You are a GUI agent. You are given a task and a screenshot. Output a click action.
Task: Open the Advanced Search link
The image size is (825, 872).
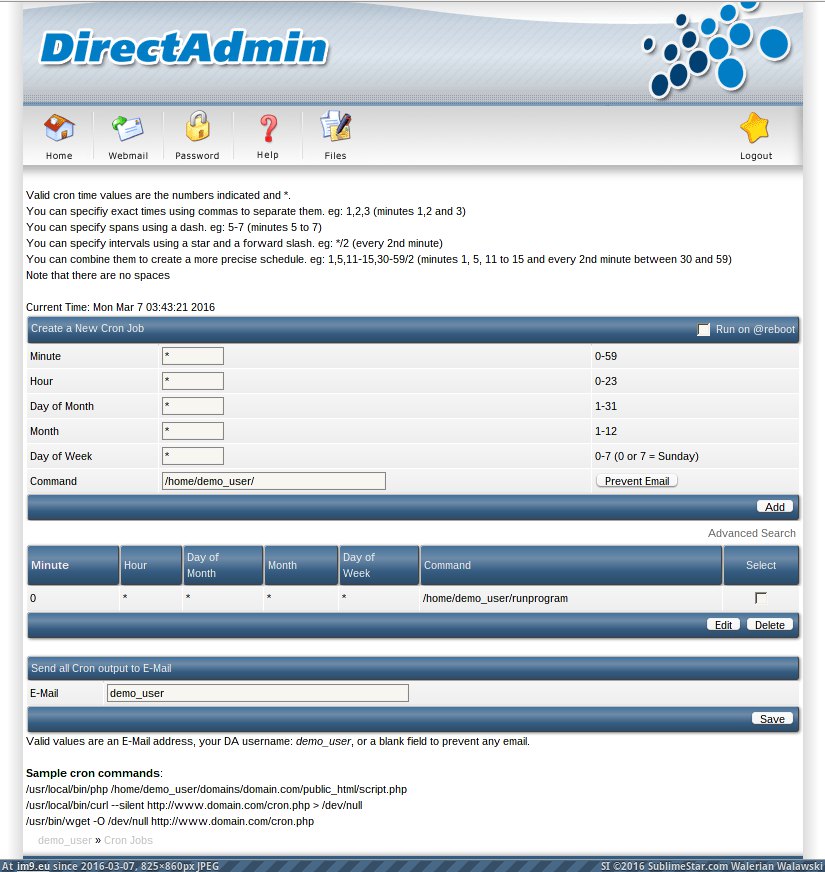click(x=752, y=533)
